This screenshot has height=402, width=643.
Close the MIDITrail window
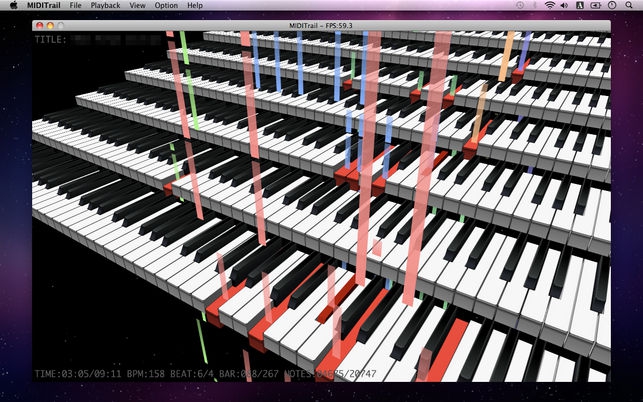[40, 25]
